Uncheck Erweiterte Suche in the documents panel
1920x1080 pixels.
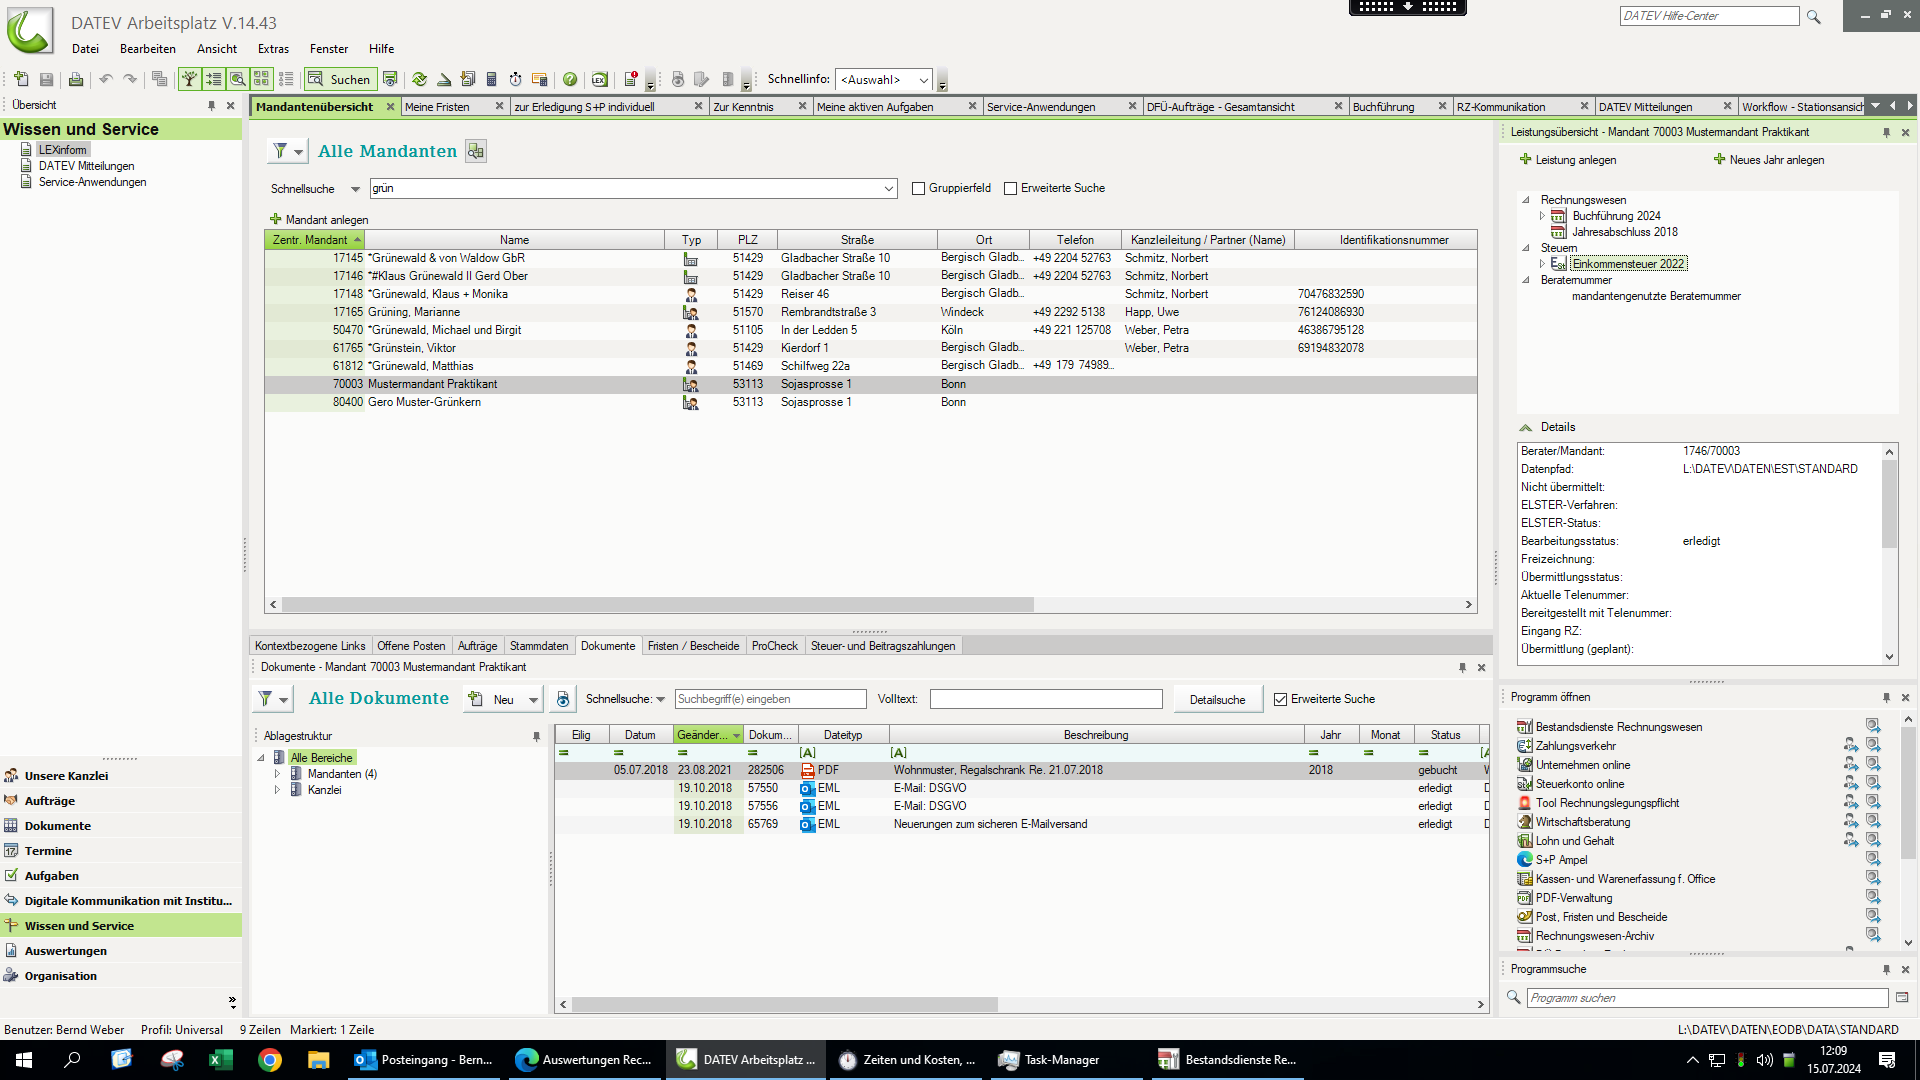[x=1280, y=700]
